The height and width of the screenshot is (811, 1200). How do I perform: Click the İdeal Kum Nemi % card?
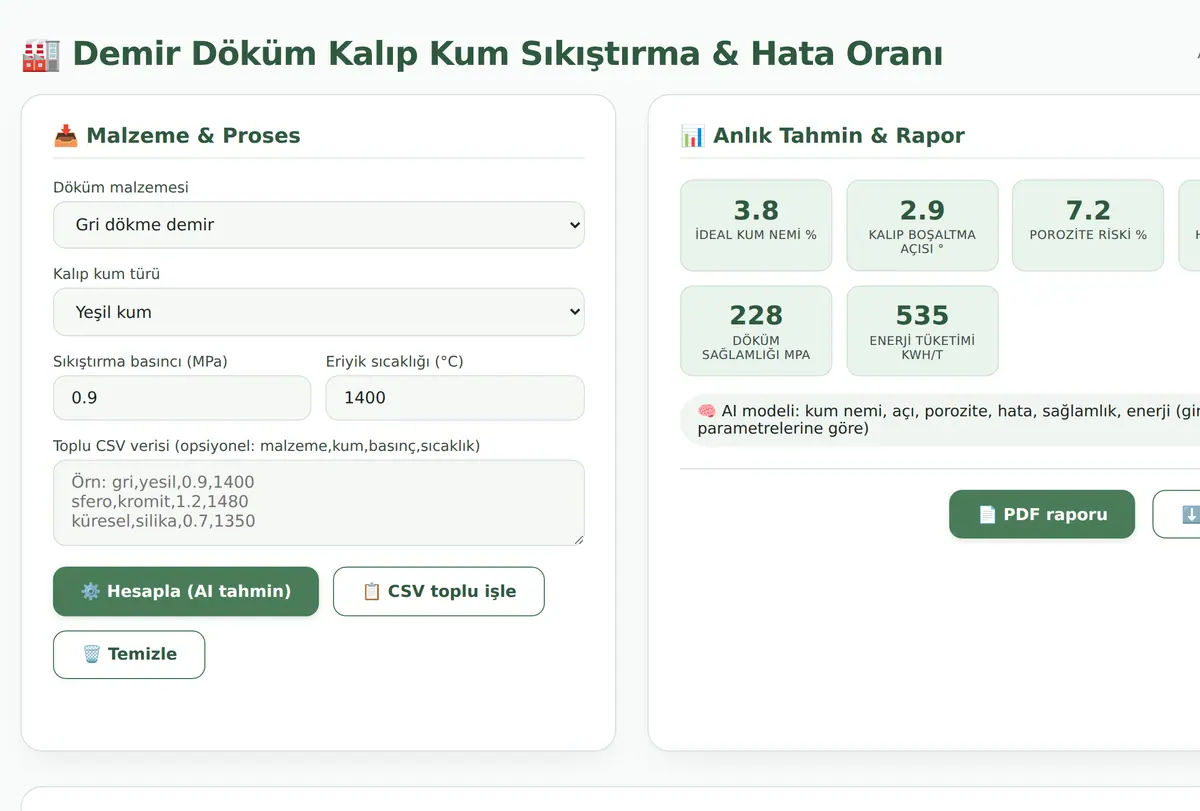pyautogui.click(x=756, y=225)
